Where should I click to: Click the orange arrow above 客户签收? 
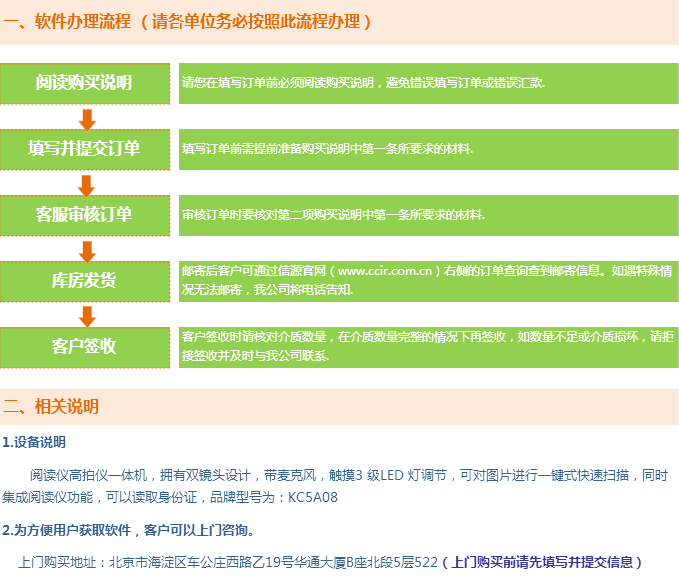tap(87, 316)
